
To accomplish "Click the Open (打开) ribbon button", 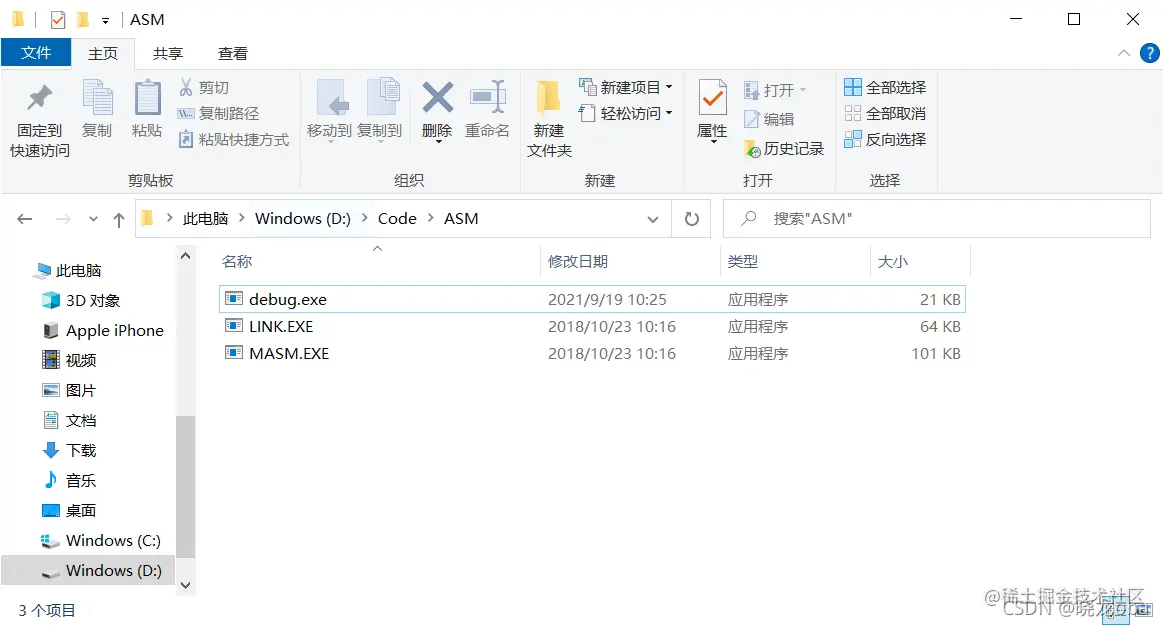I will click(x=774, y=90).
